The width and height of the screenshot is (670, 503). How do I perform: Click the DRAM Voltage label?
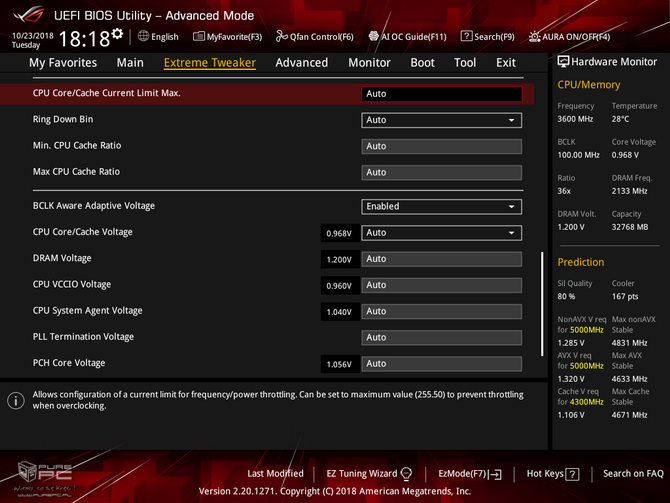coord(62,258)
